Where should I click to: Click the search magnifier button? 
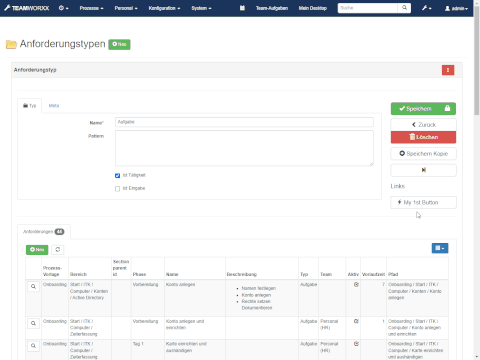tap(404, 8)
